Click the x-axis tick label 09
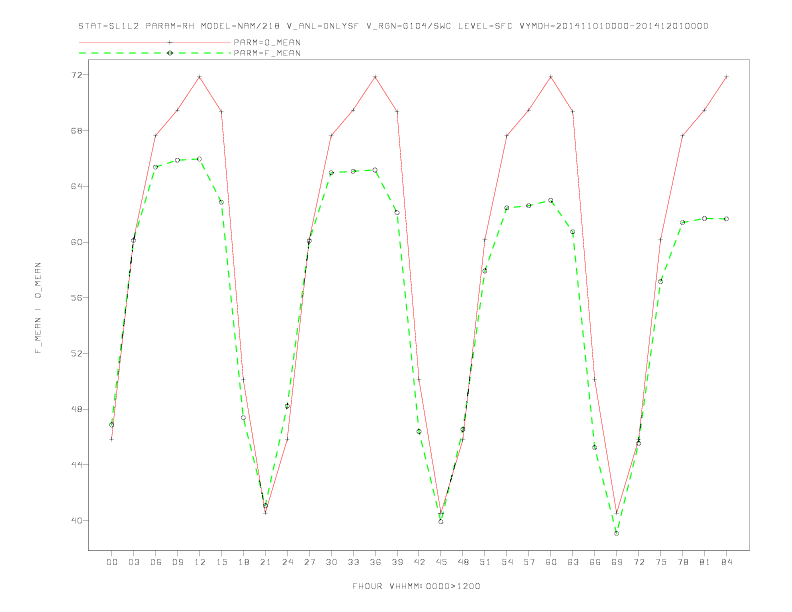This screenshot has width=792, height=612. (x=177, y=562)
